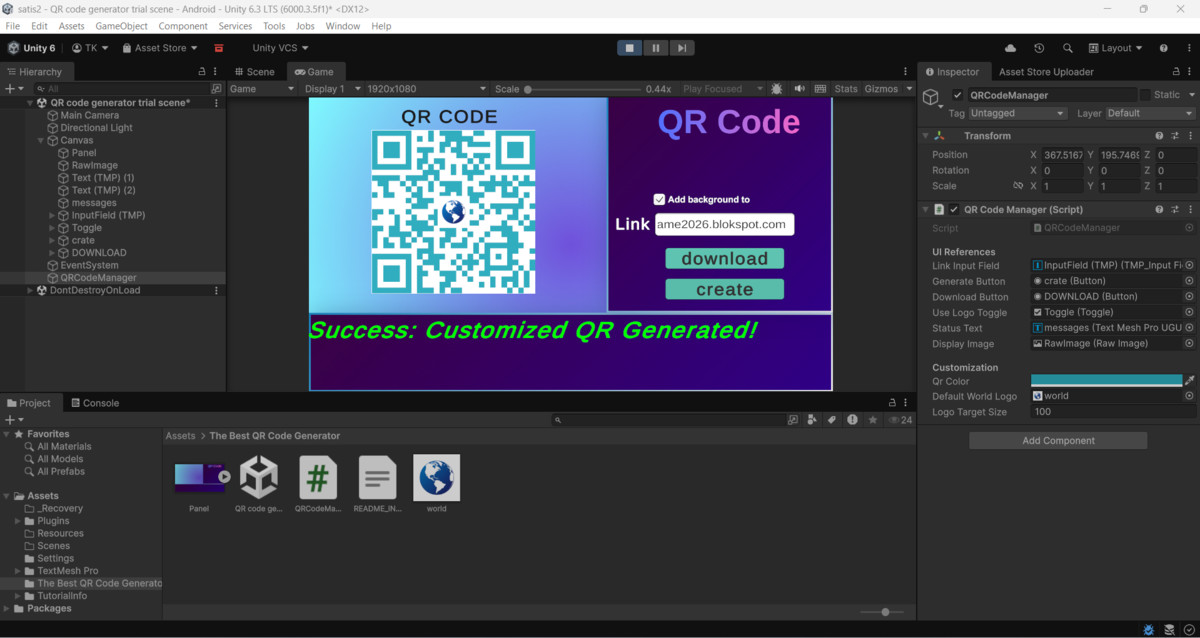Click the favorites star in the Project toolbar
The height and width of the screenshot is (638, 1200).
(x=872, y=420)
